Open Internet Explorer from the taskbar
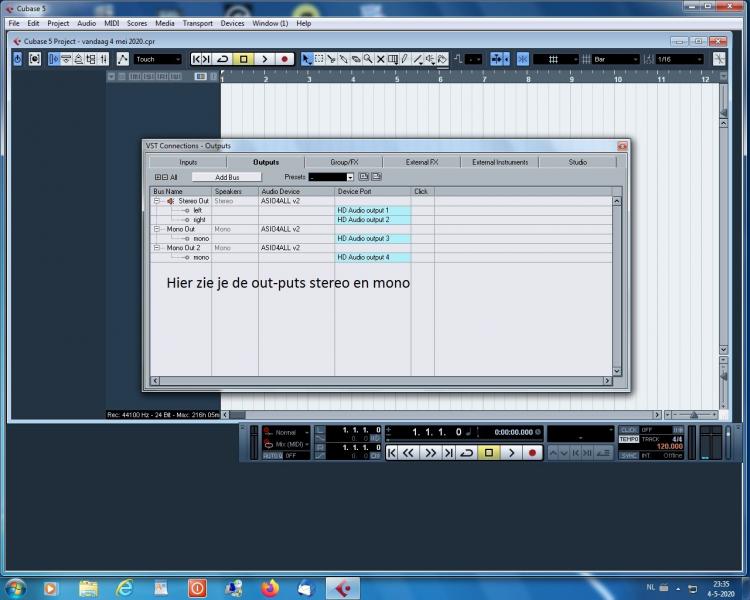Viewport: 750px width, 600px height. [124, 588]
